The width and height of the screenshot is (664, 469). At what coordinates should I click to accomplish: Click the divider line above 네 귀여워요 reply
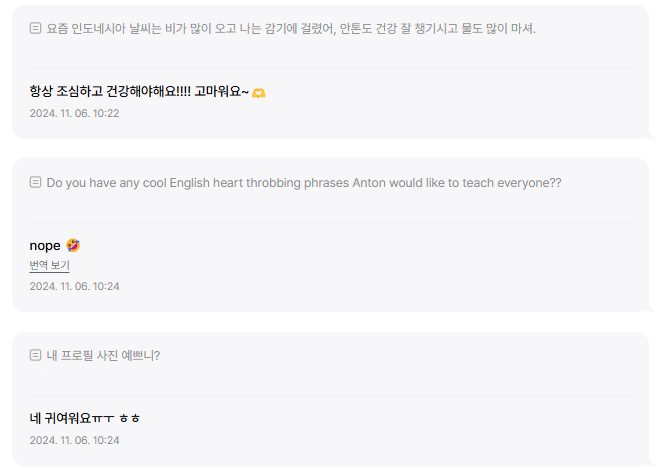(331, 396)
